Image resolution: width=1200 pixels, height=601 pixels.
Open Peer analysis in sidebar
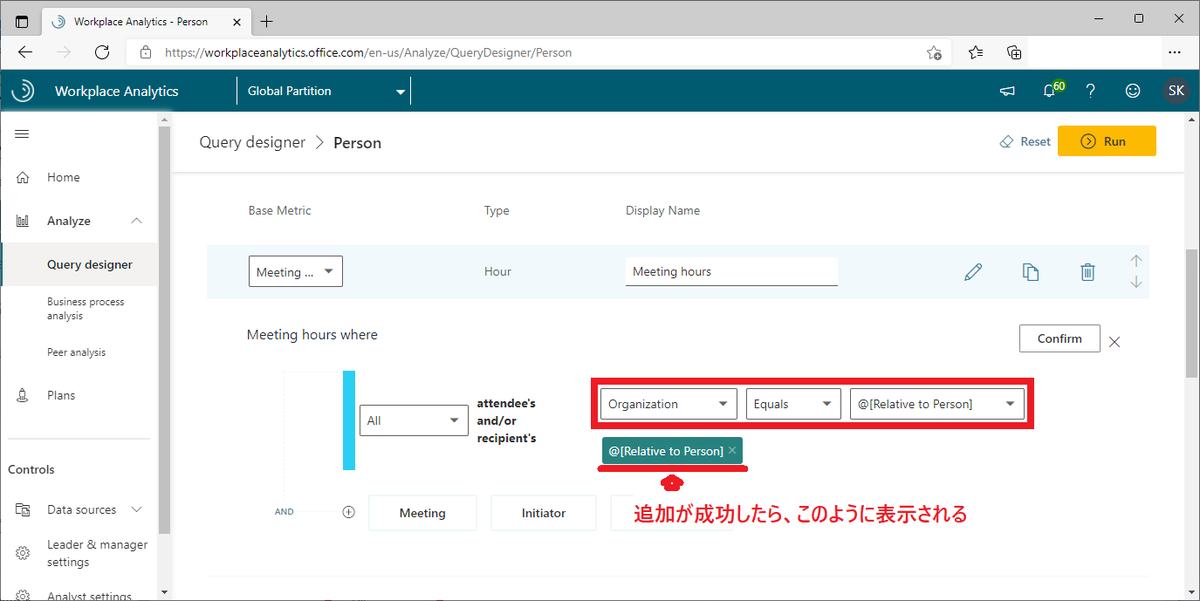[x=76, y=352]
